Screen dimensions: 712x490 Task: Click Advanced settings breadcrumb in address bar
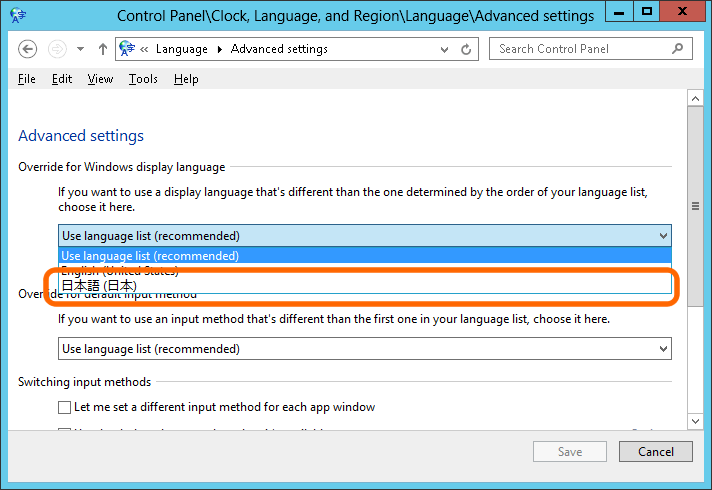[279, 49]
